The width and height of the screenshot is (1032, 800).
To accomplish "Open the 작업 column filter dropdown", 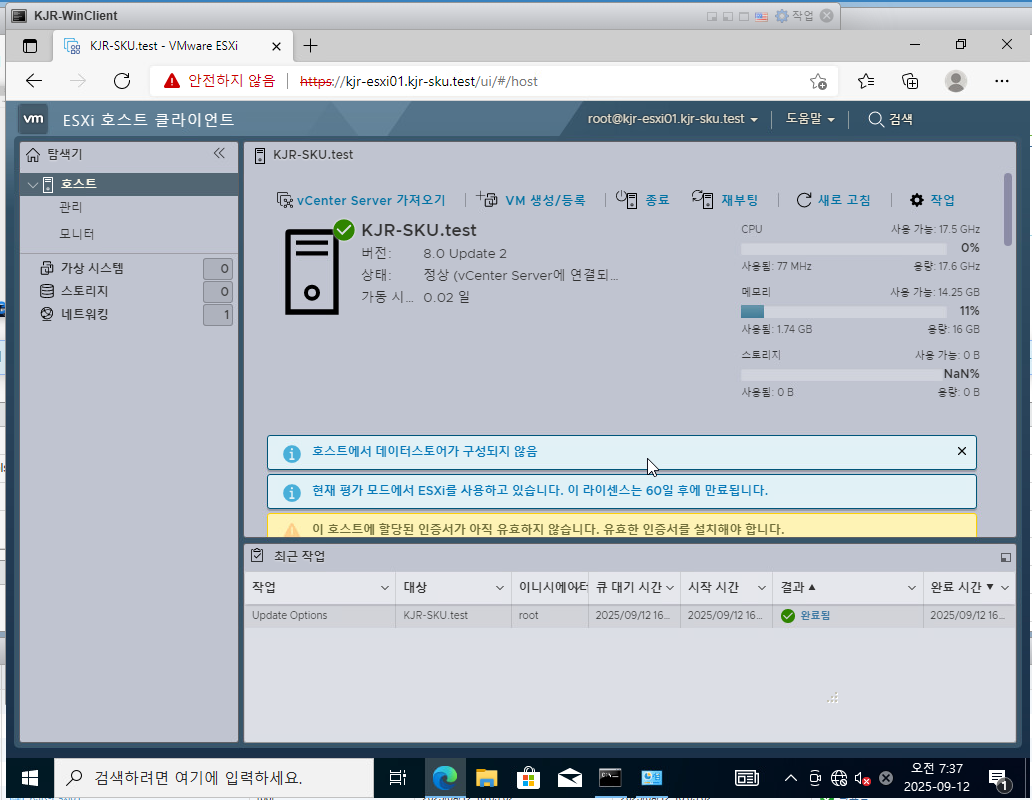I will [x=385, y=588].
